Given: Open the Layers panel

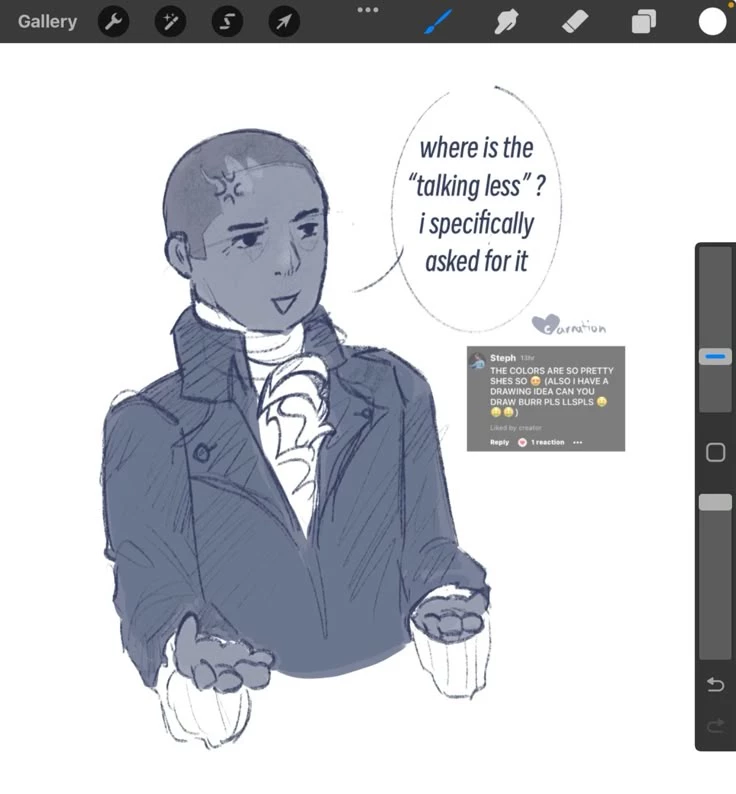Looking at the screenshot, I should [x=643, y=22].
